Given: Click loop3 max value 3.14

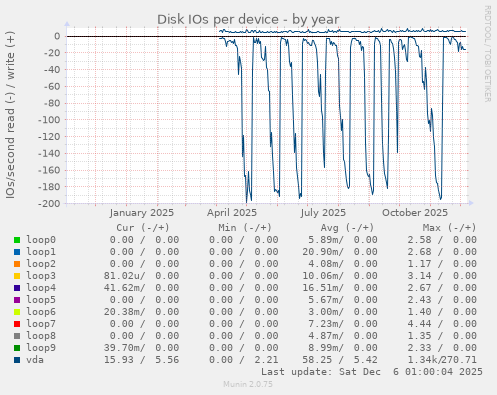Looking at the screenshot, I should pyautogui.click(x=419, y=276).
